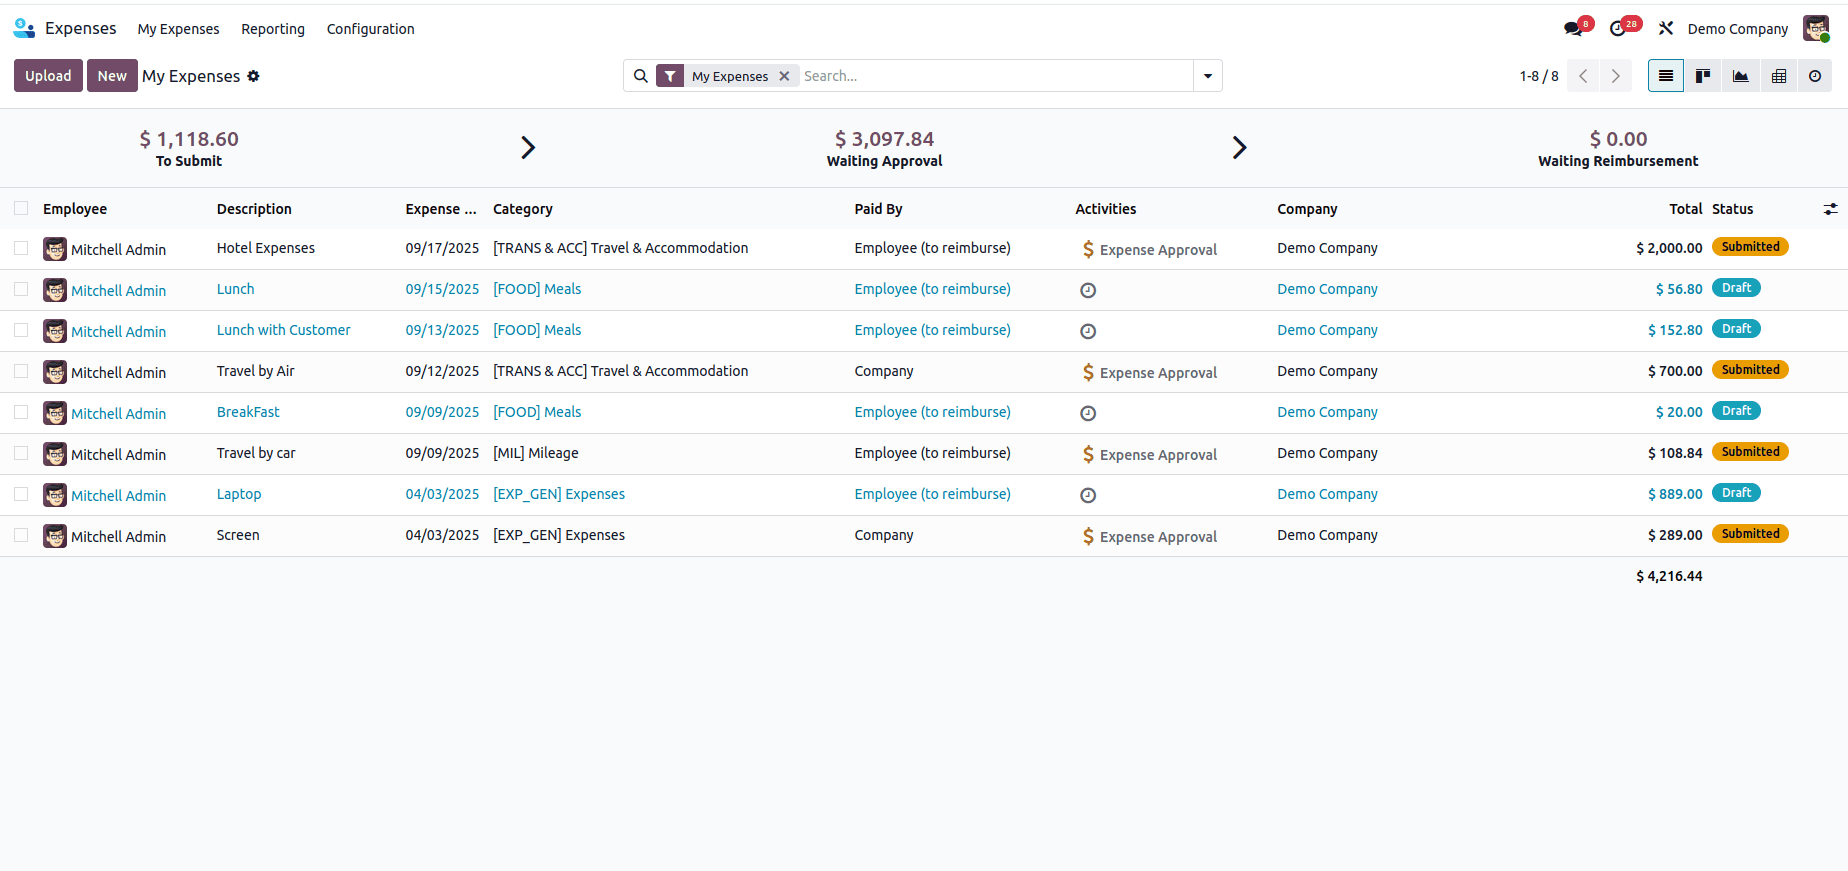The image size is (1848, 871).
Task: Open optional columns adjust icon
Action: click(1830, 209)
